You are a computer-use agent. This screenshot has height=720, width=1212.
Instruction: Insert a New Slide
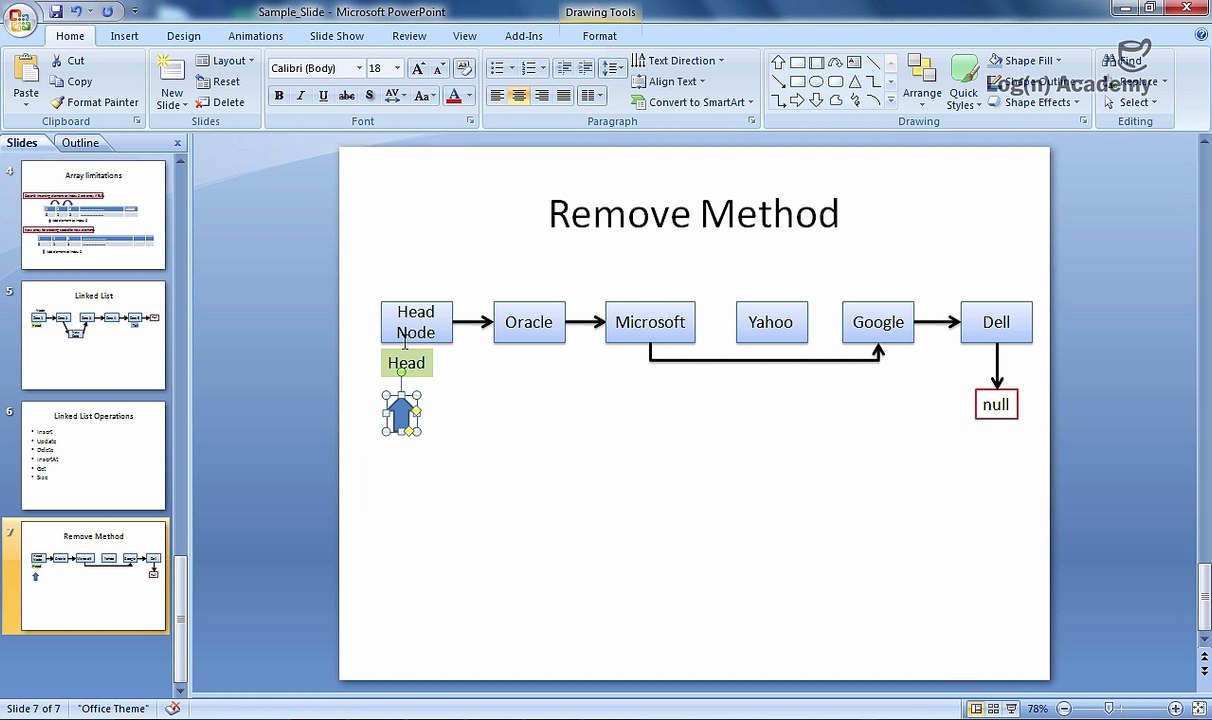pos(171,82)
